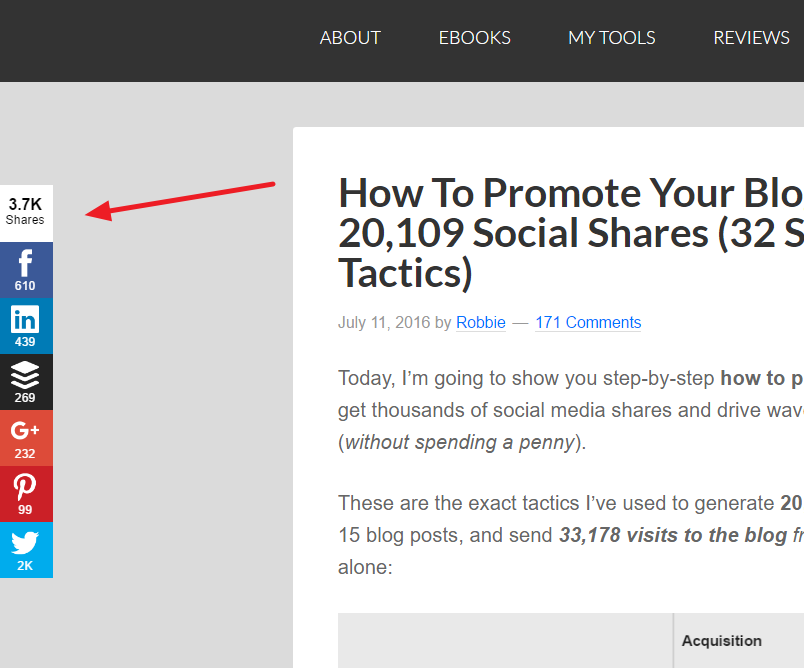Screen dimensions: 804x668
Task: Open the author link Robbie
Action: 480,322
